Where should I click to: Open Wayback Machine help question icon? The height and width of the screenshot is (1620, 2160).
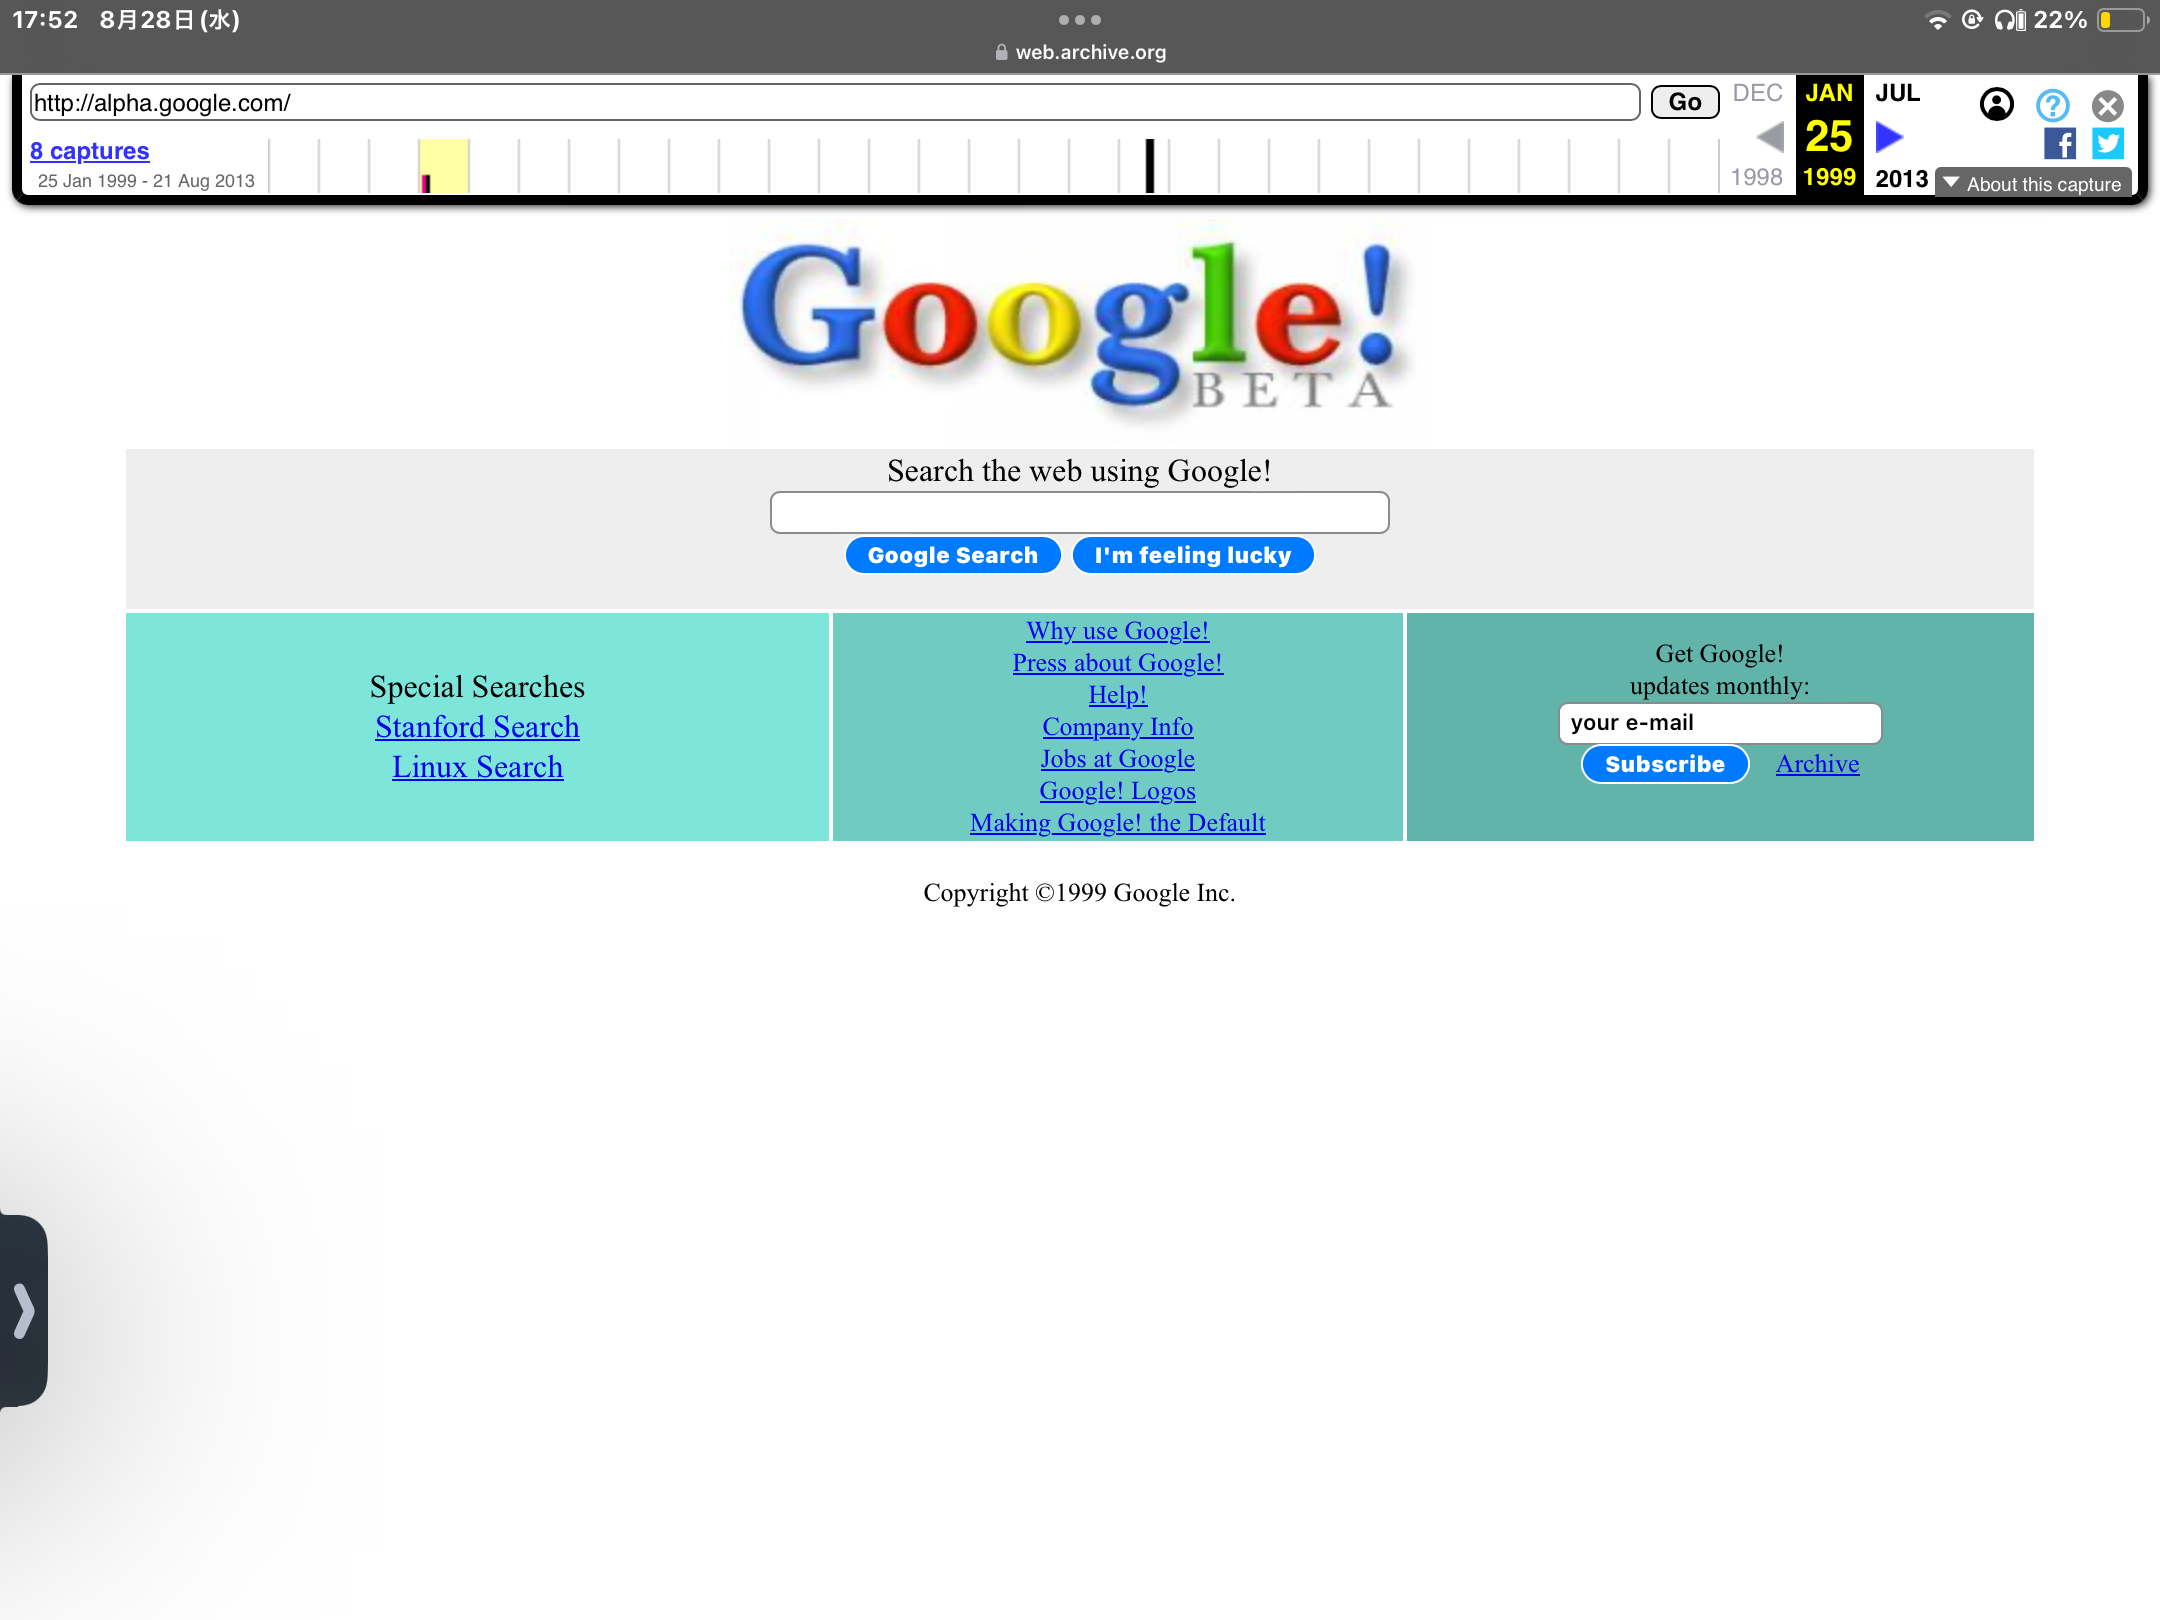[x=2052, y=105]
